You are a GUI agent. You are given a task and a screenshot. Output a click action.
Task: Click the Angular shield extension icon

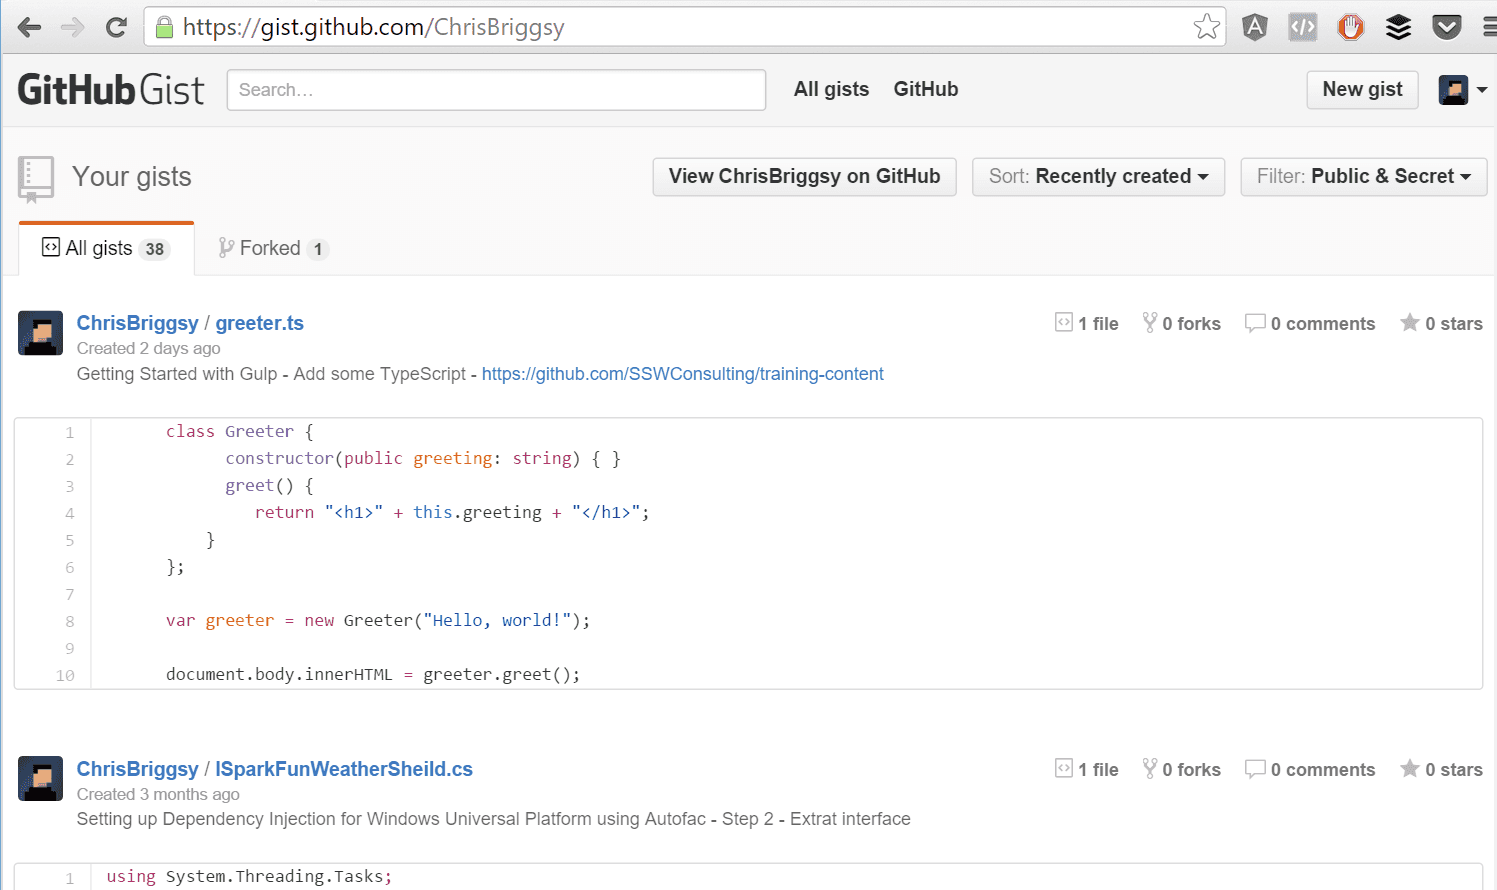tap(1254, 27)
